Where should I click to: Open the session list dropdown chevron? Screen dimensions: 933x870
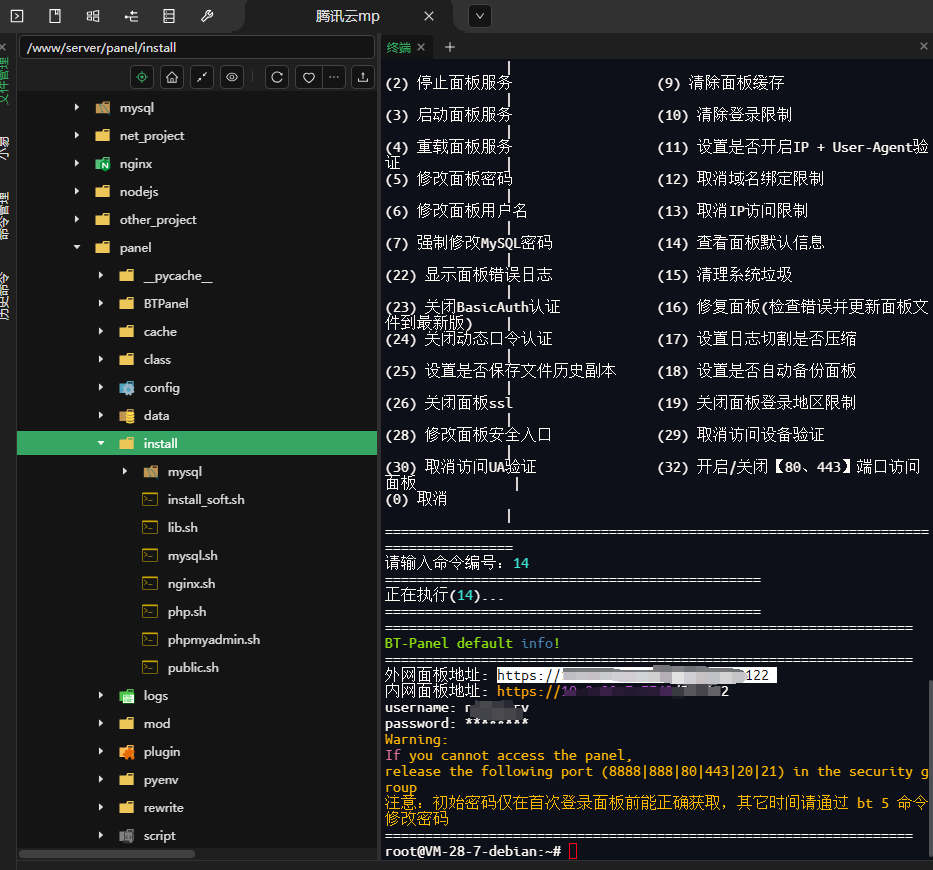[480, 16]
